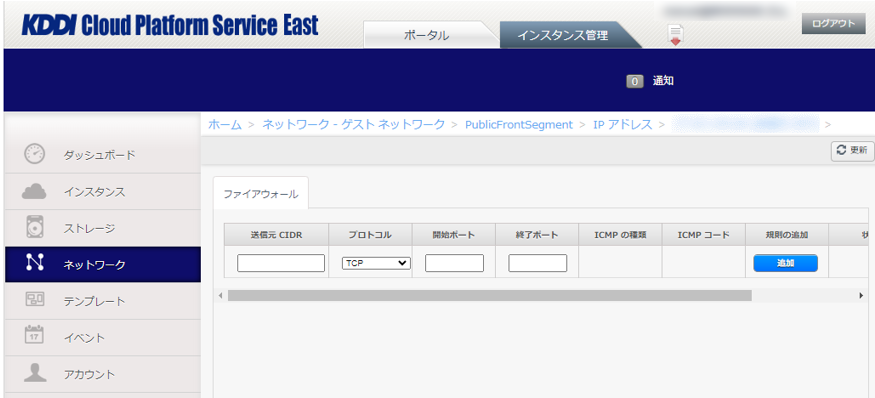Click the cloud icon for インスタンス
Image resolution: width=875 pixels, height=398 pixels.
click(35, 191)
